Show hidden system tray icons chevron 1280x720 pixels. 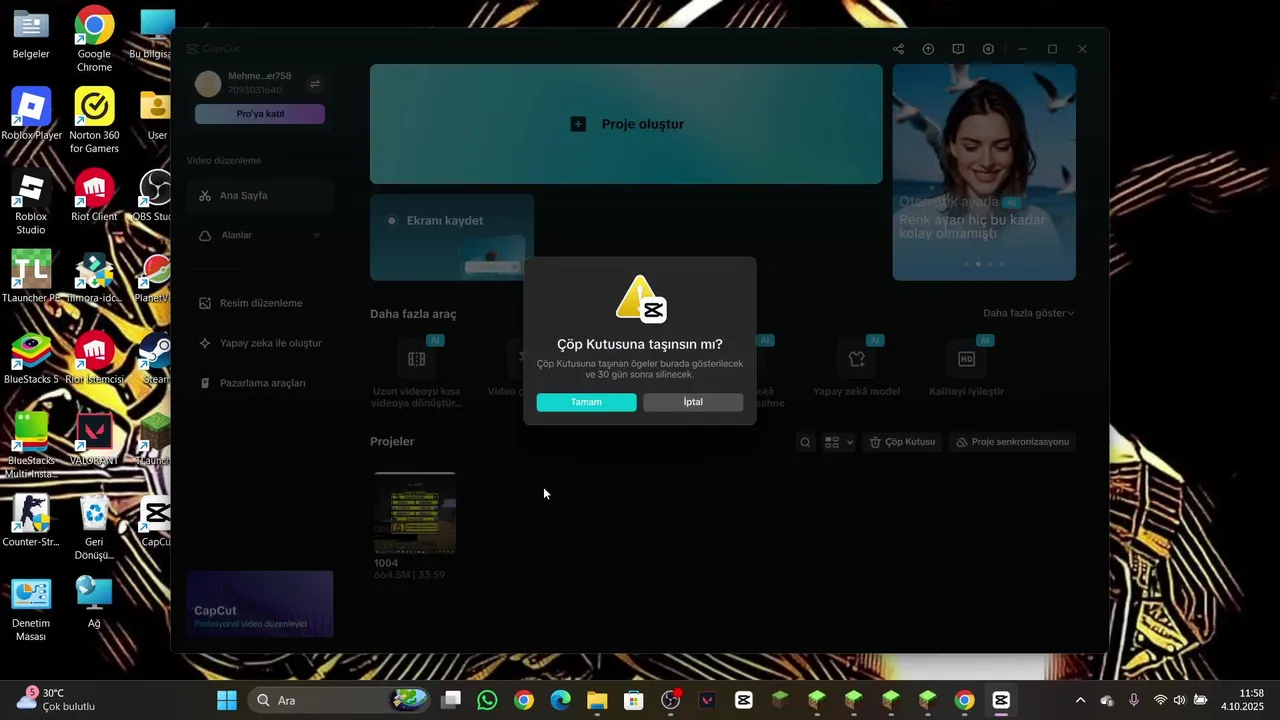click(x=1080, y=700)
